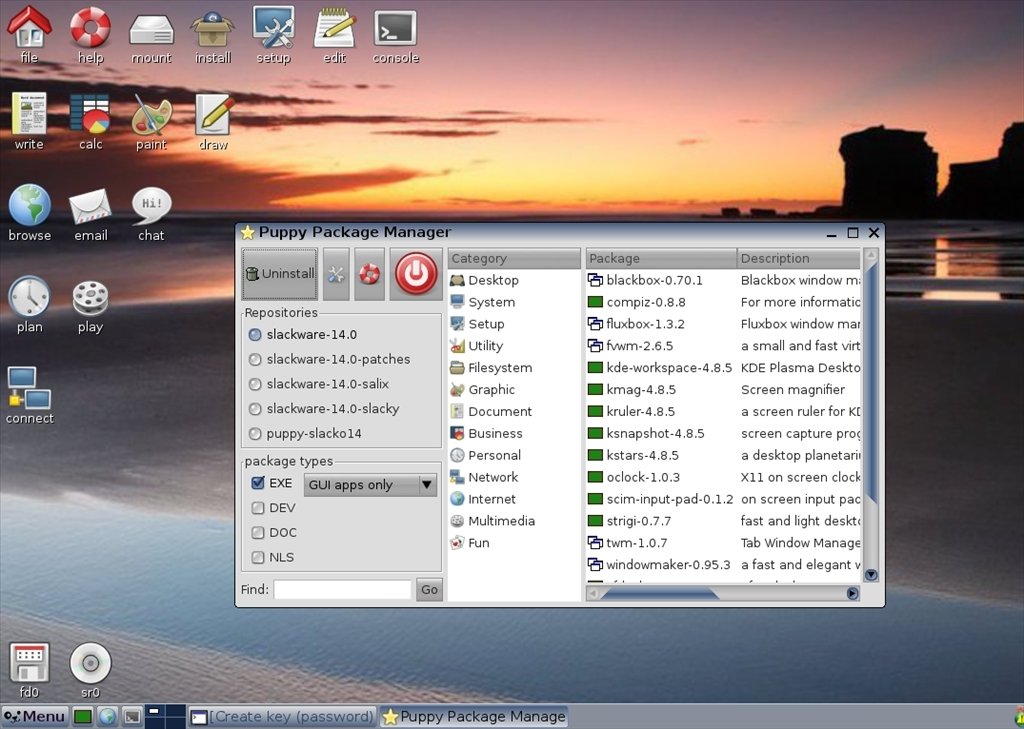Switch to Create key (password) taskbar window
This screenshot has width=1024, height=729.
tap(282, 717)
